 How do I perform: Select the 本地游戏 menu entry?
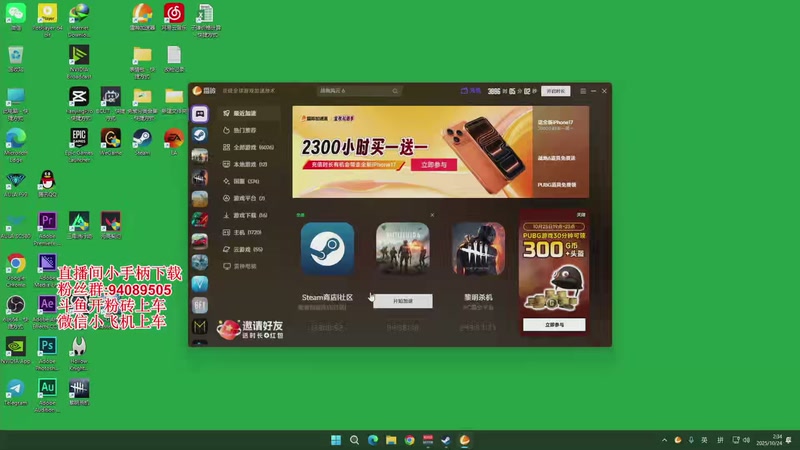pos(245,164)
